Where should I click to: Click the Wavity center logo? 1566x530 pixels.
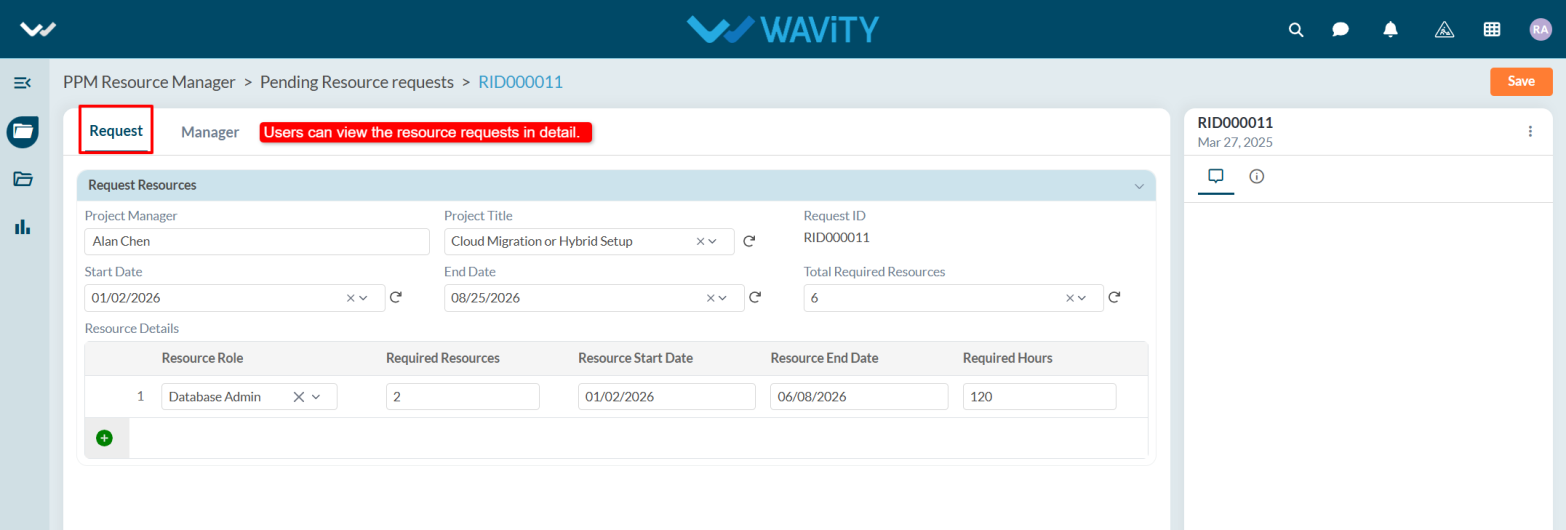pos(783,29)
